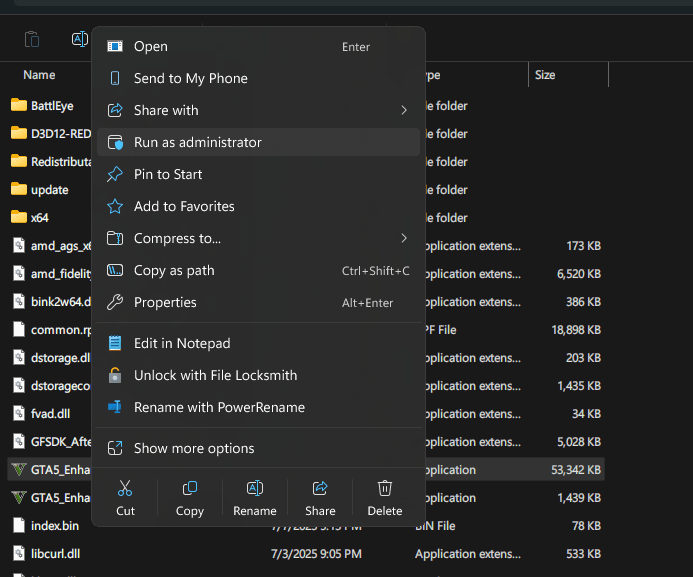
Task: Choose Rename with PowerRename
Action: click(x=219, y=407)
